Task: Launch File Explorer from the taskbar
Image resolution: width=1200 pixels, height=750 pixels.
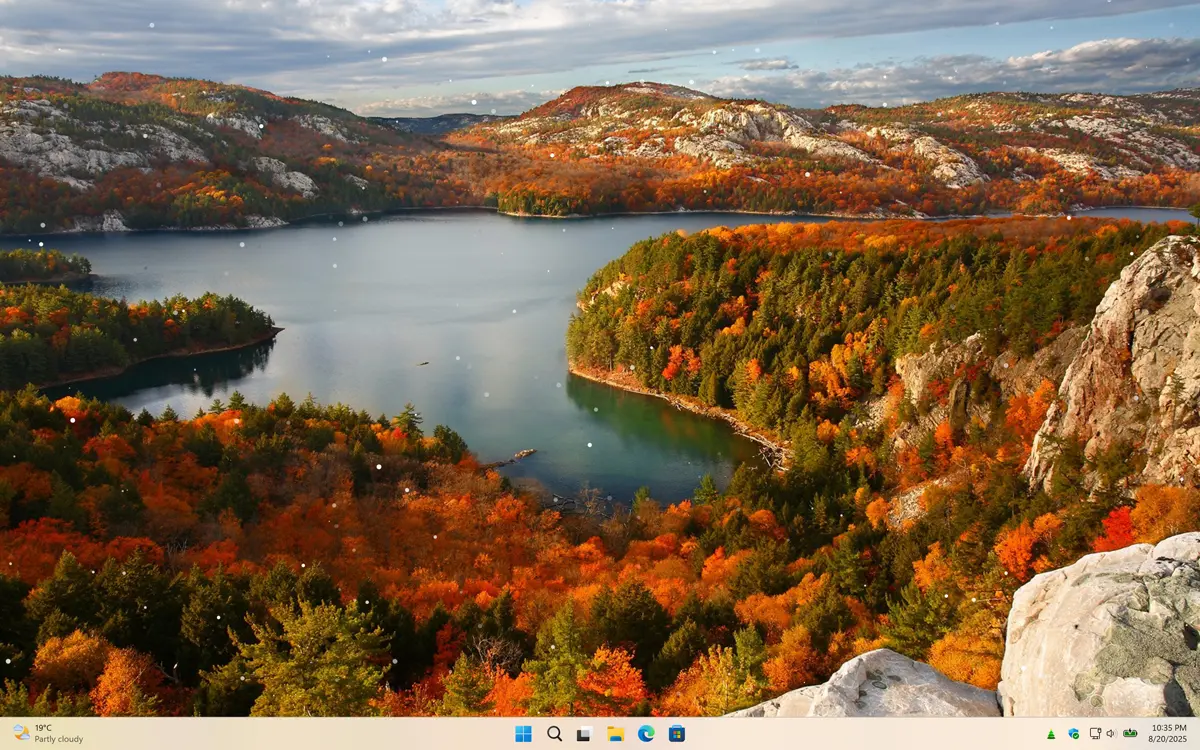Action: click(x=615, y=734)
